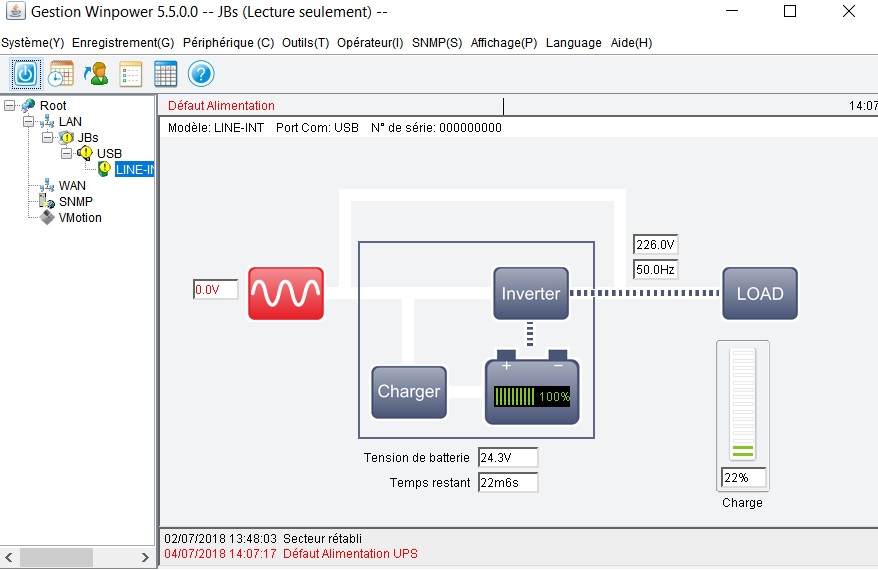This screenshot has height=570, width=878.
Task: Open the Outils(T) menu
Action: click(x=305, y=43)
